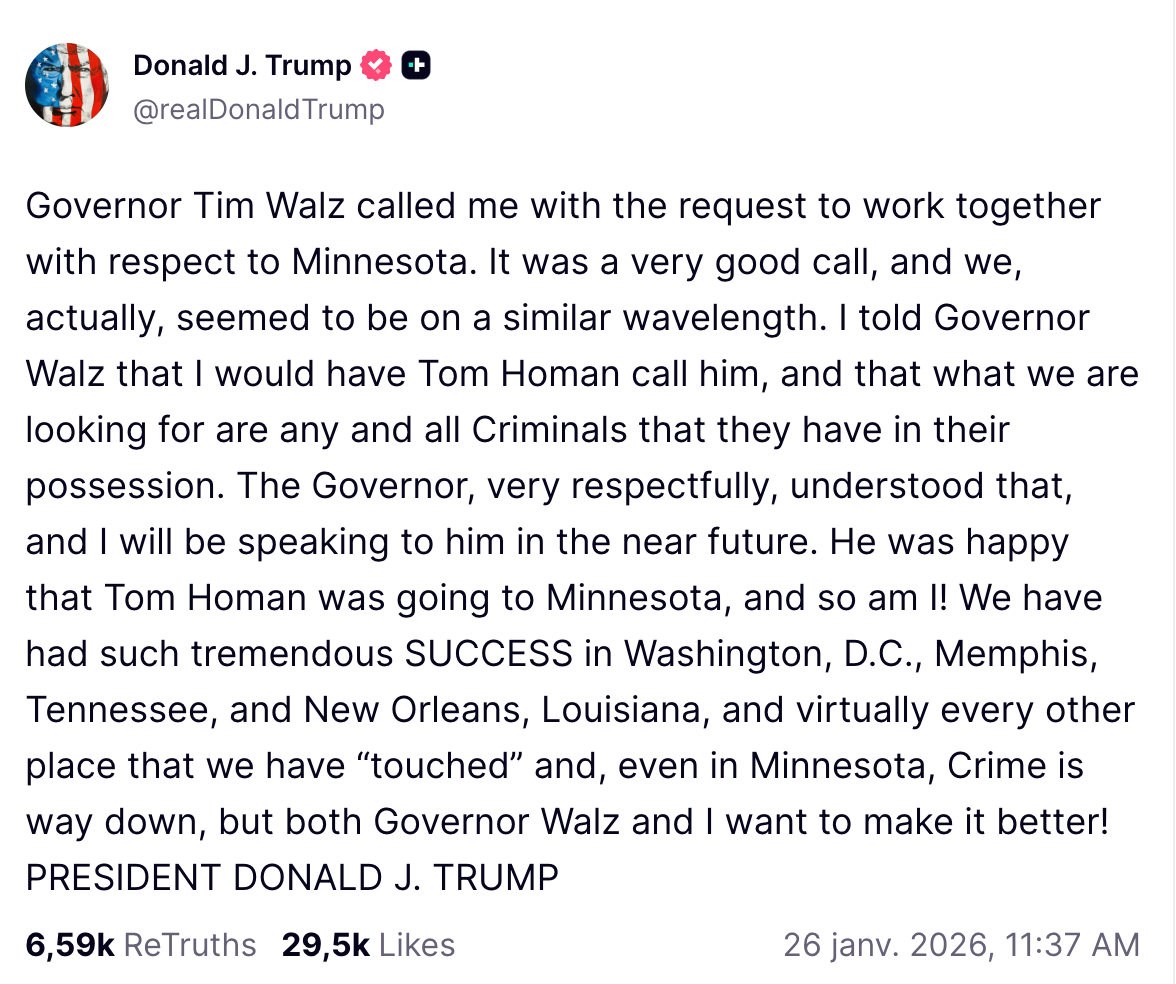The image size is (1176, 984).
Task: Click the PRESIDENT DONALD J. TRUMP signature line
Action: point(292,877)
